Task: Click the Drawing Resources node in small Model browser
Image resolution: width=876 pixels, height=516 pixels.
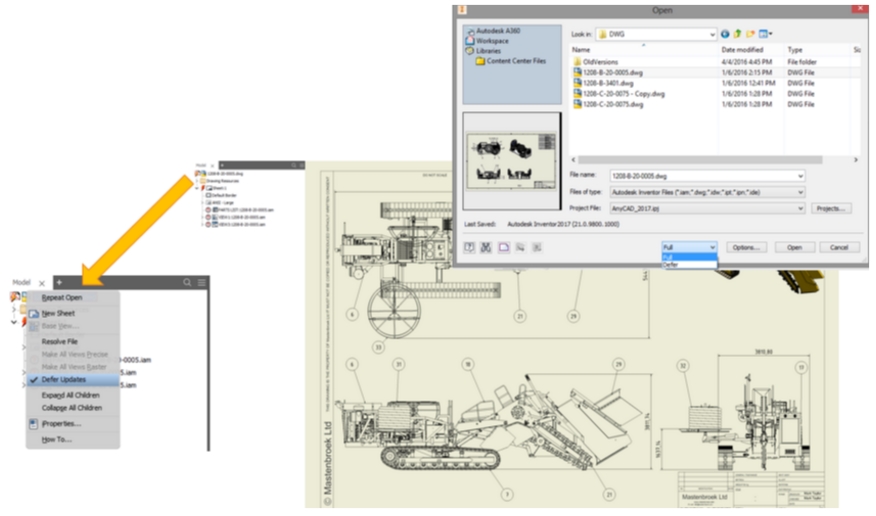Action: [222, 181]
